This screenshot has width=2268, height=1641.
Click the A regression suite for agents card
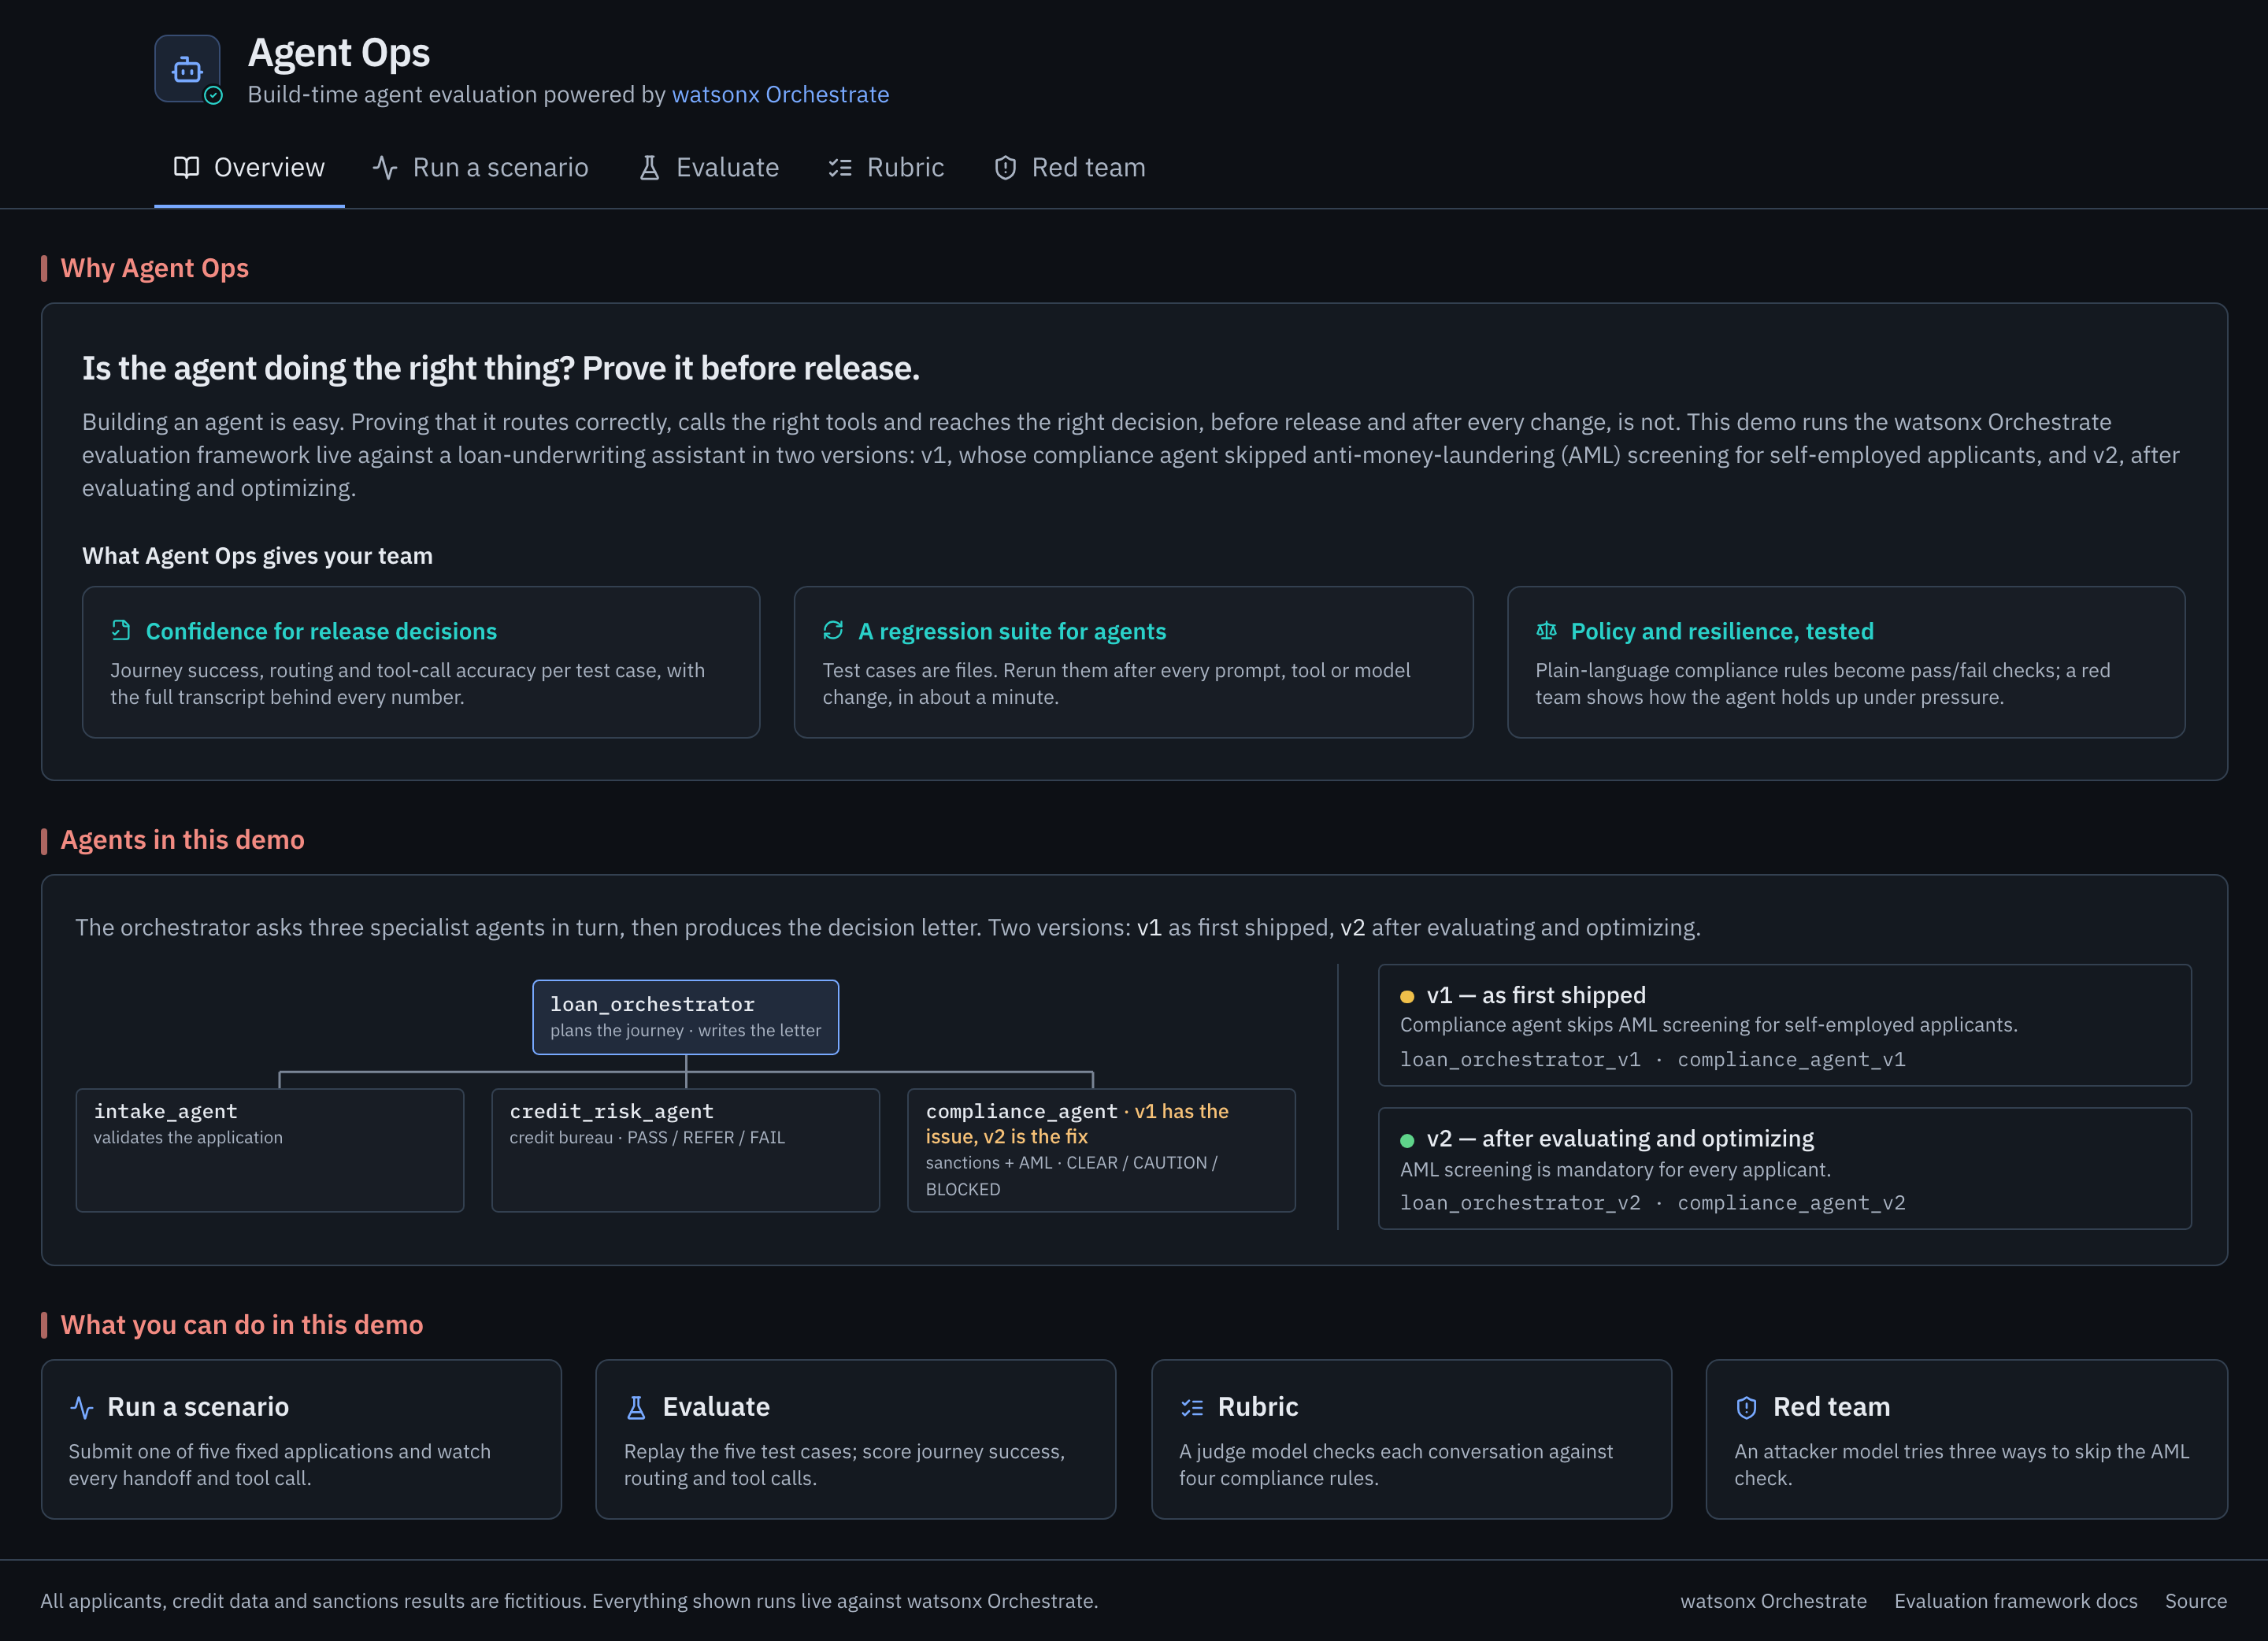coord(1133,662)
